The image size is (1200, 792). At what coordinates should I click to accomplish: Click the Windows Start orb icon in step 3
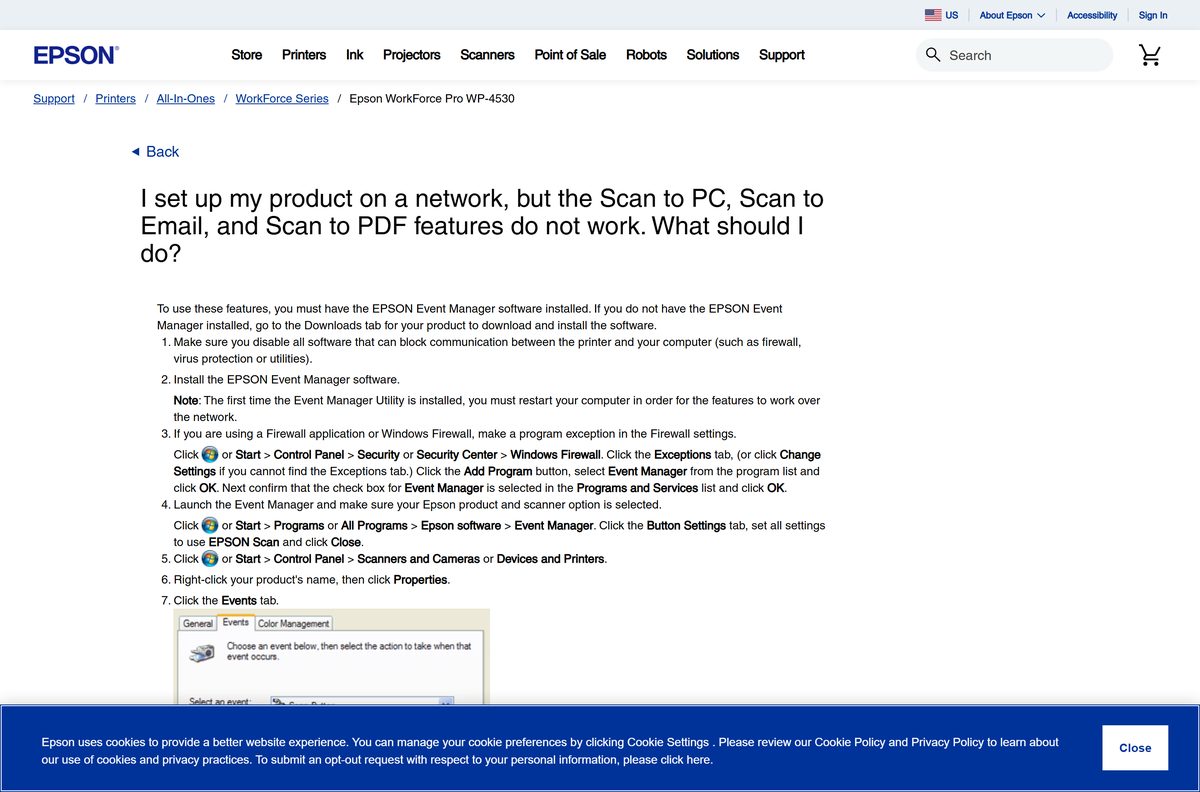210,454
